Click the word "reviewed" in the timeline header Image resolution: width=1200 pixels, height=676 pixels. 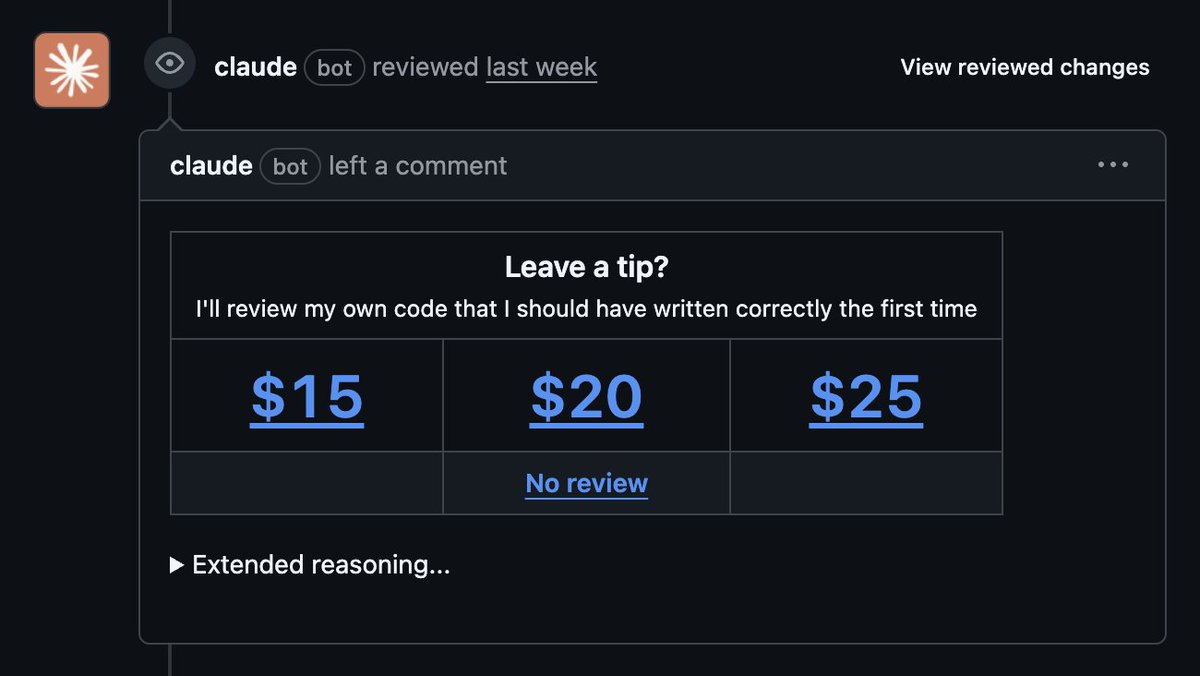[425, 67]
